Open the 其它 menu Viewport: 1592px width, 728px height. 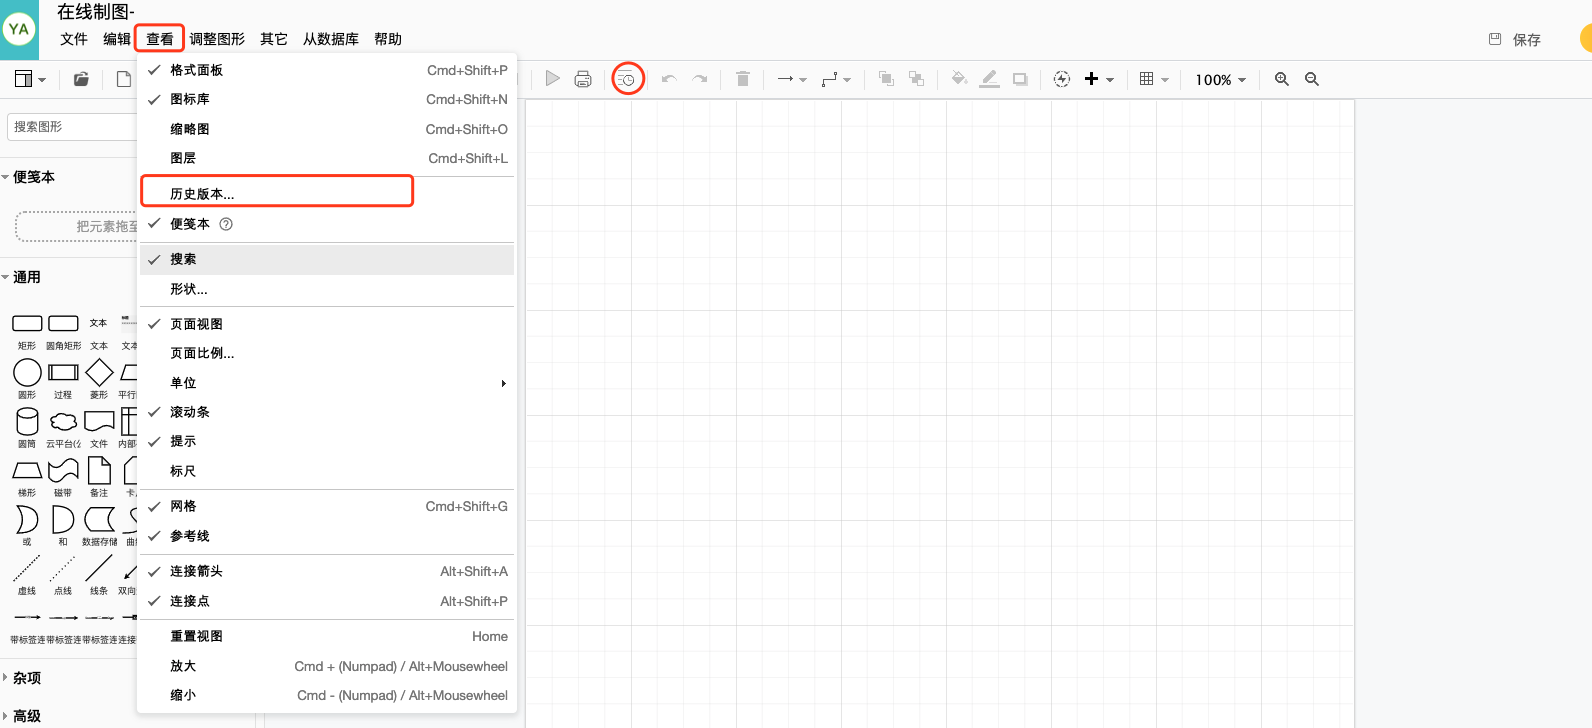click(274, 39)
